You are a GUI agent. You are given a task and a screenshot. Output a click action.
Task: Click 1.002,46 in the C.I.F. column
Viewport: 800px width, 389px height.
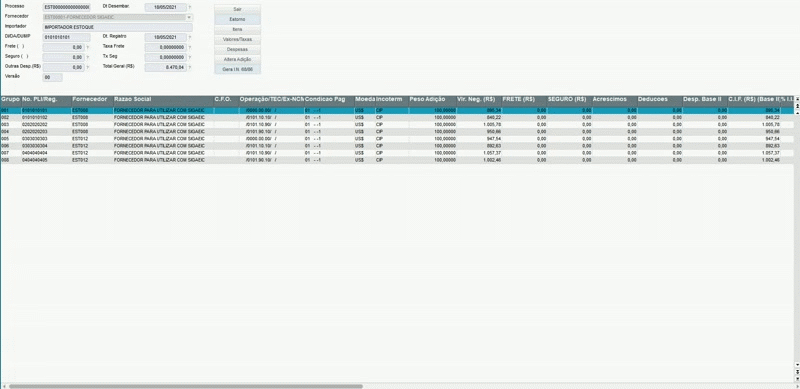pos(770,160)
